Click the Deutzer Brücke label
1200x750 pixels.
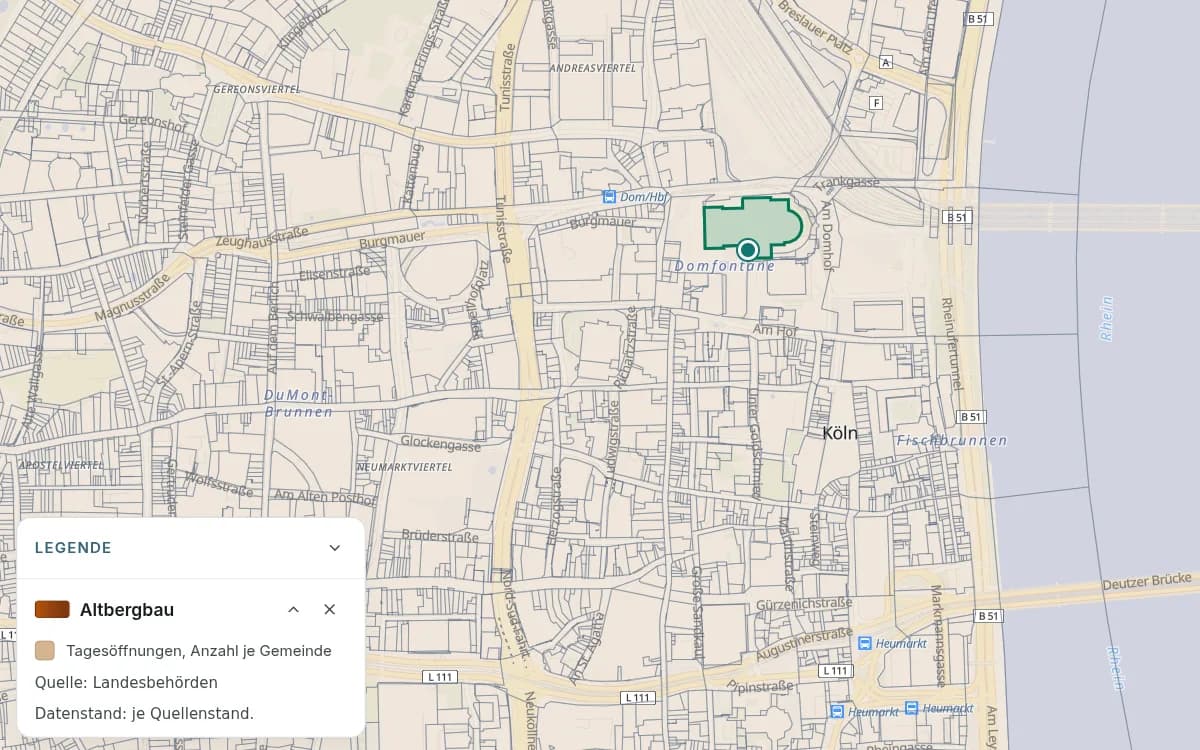(1147, 582)
